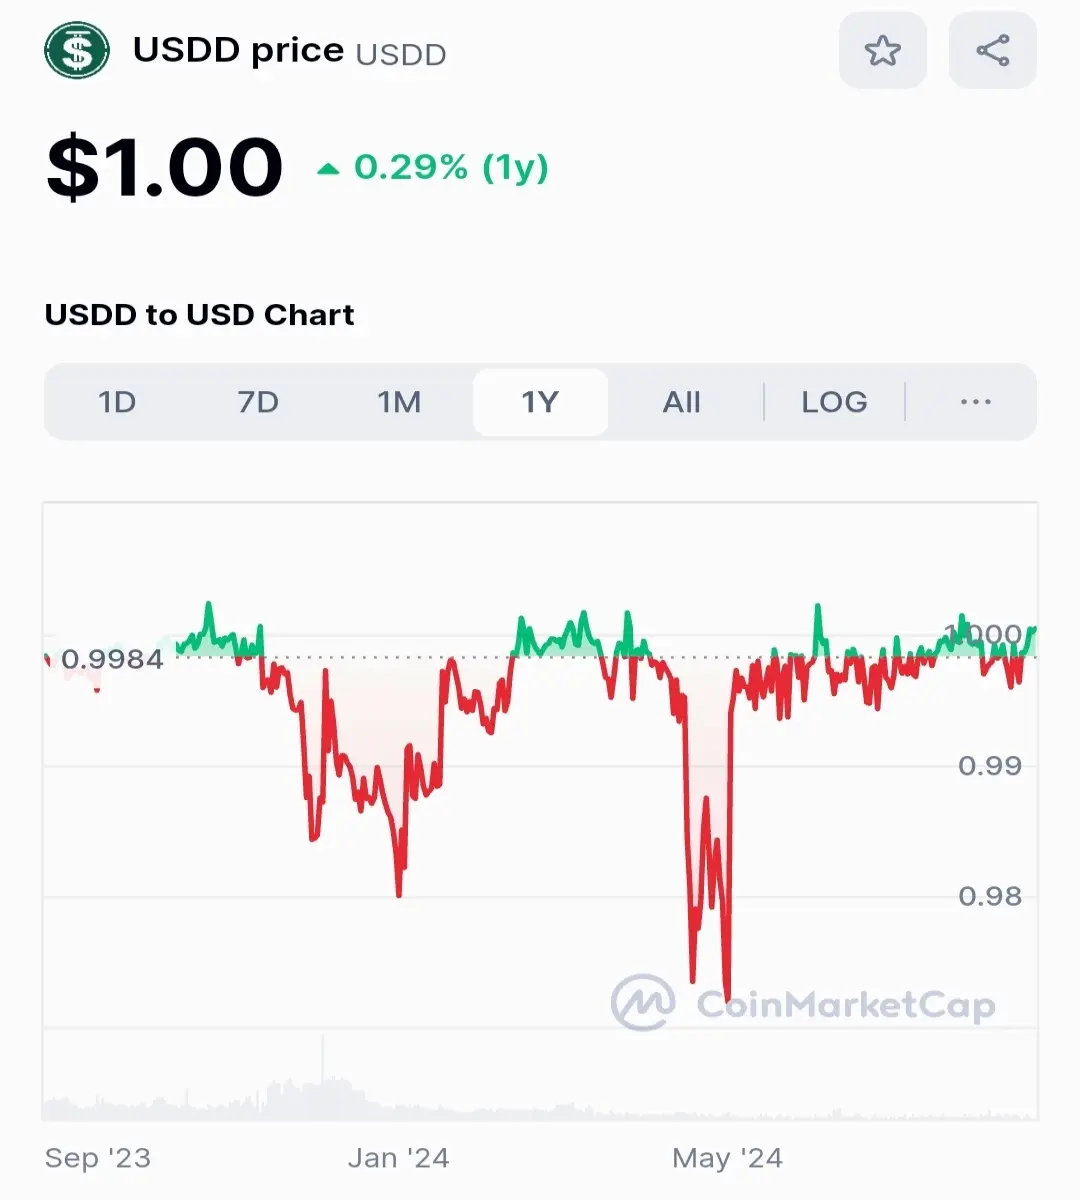This screenshot has height=1200, width=1080.
Task: Tap the share icon button
Action: coord(992,50)
